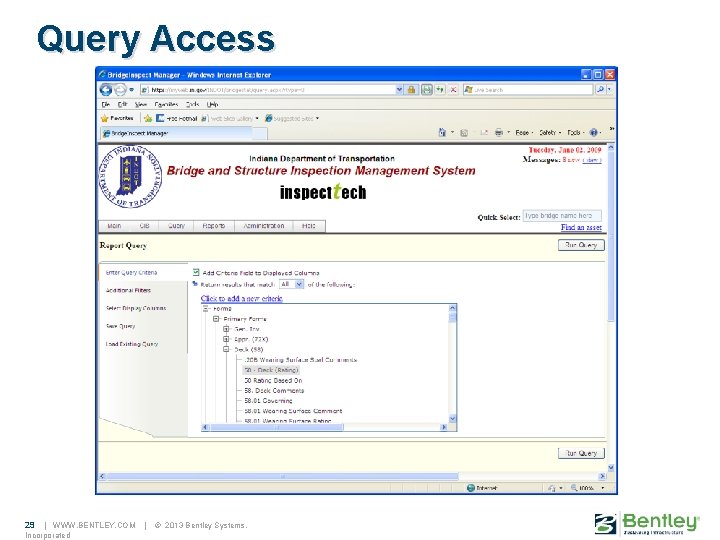This screenshot has width=720, height=540.
Task: Open the Suggested Sites favorite
Action: click(292, 118)
